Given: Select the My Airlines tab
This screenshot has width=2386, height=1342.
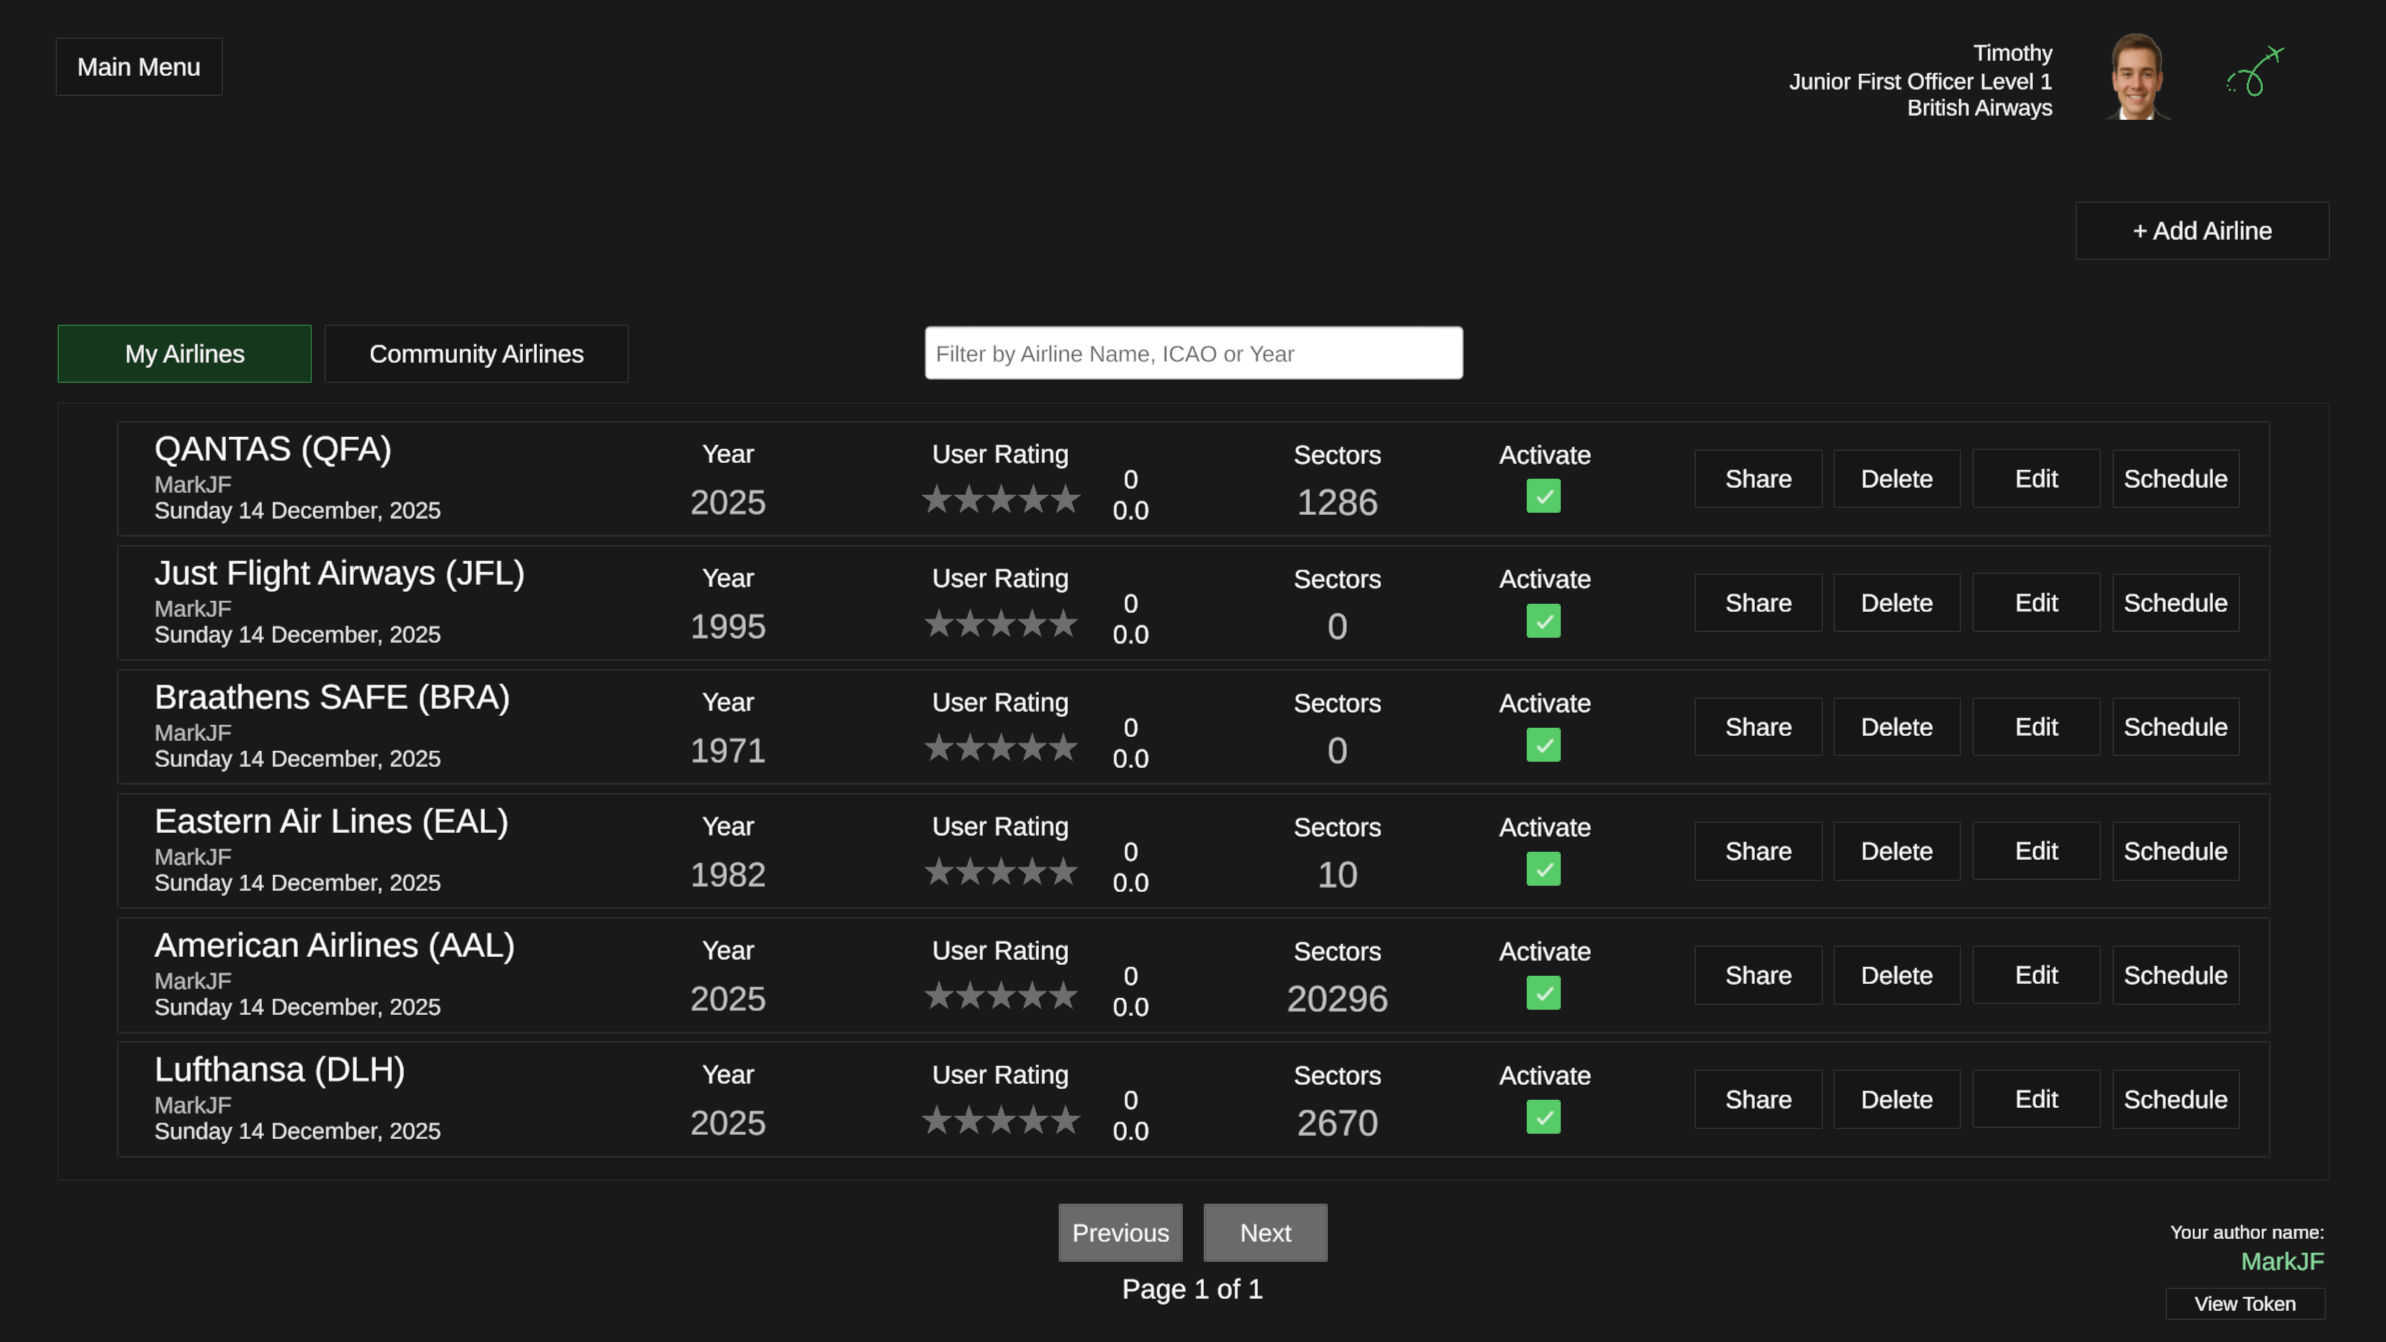Looking at the screenshot, I should [185, 354].
